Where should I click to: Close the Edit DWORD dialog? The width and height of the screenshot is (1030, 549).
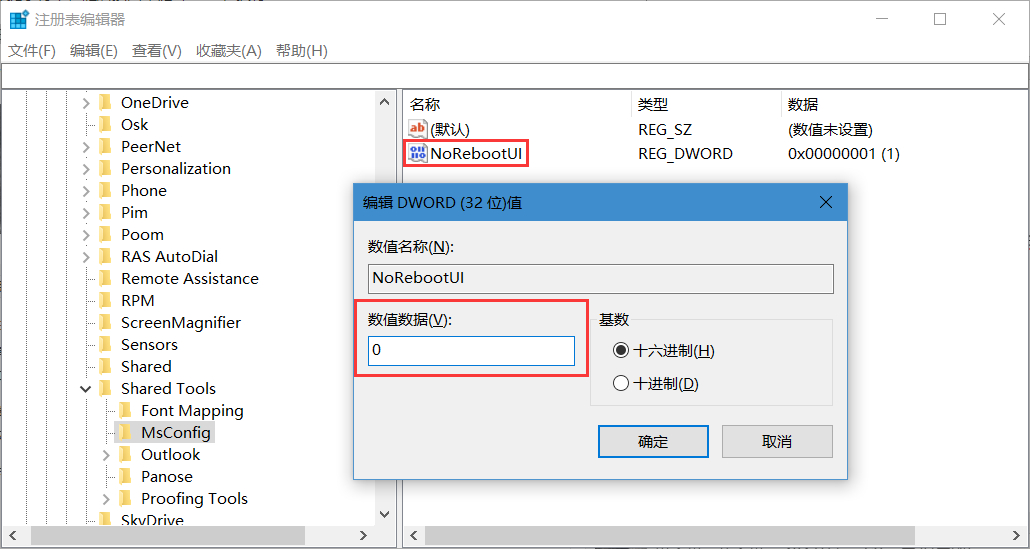(826, 202)
